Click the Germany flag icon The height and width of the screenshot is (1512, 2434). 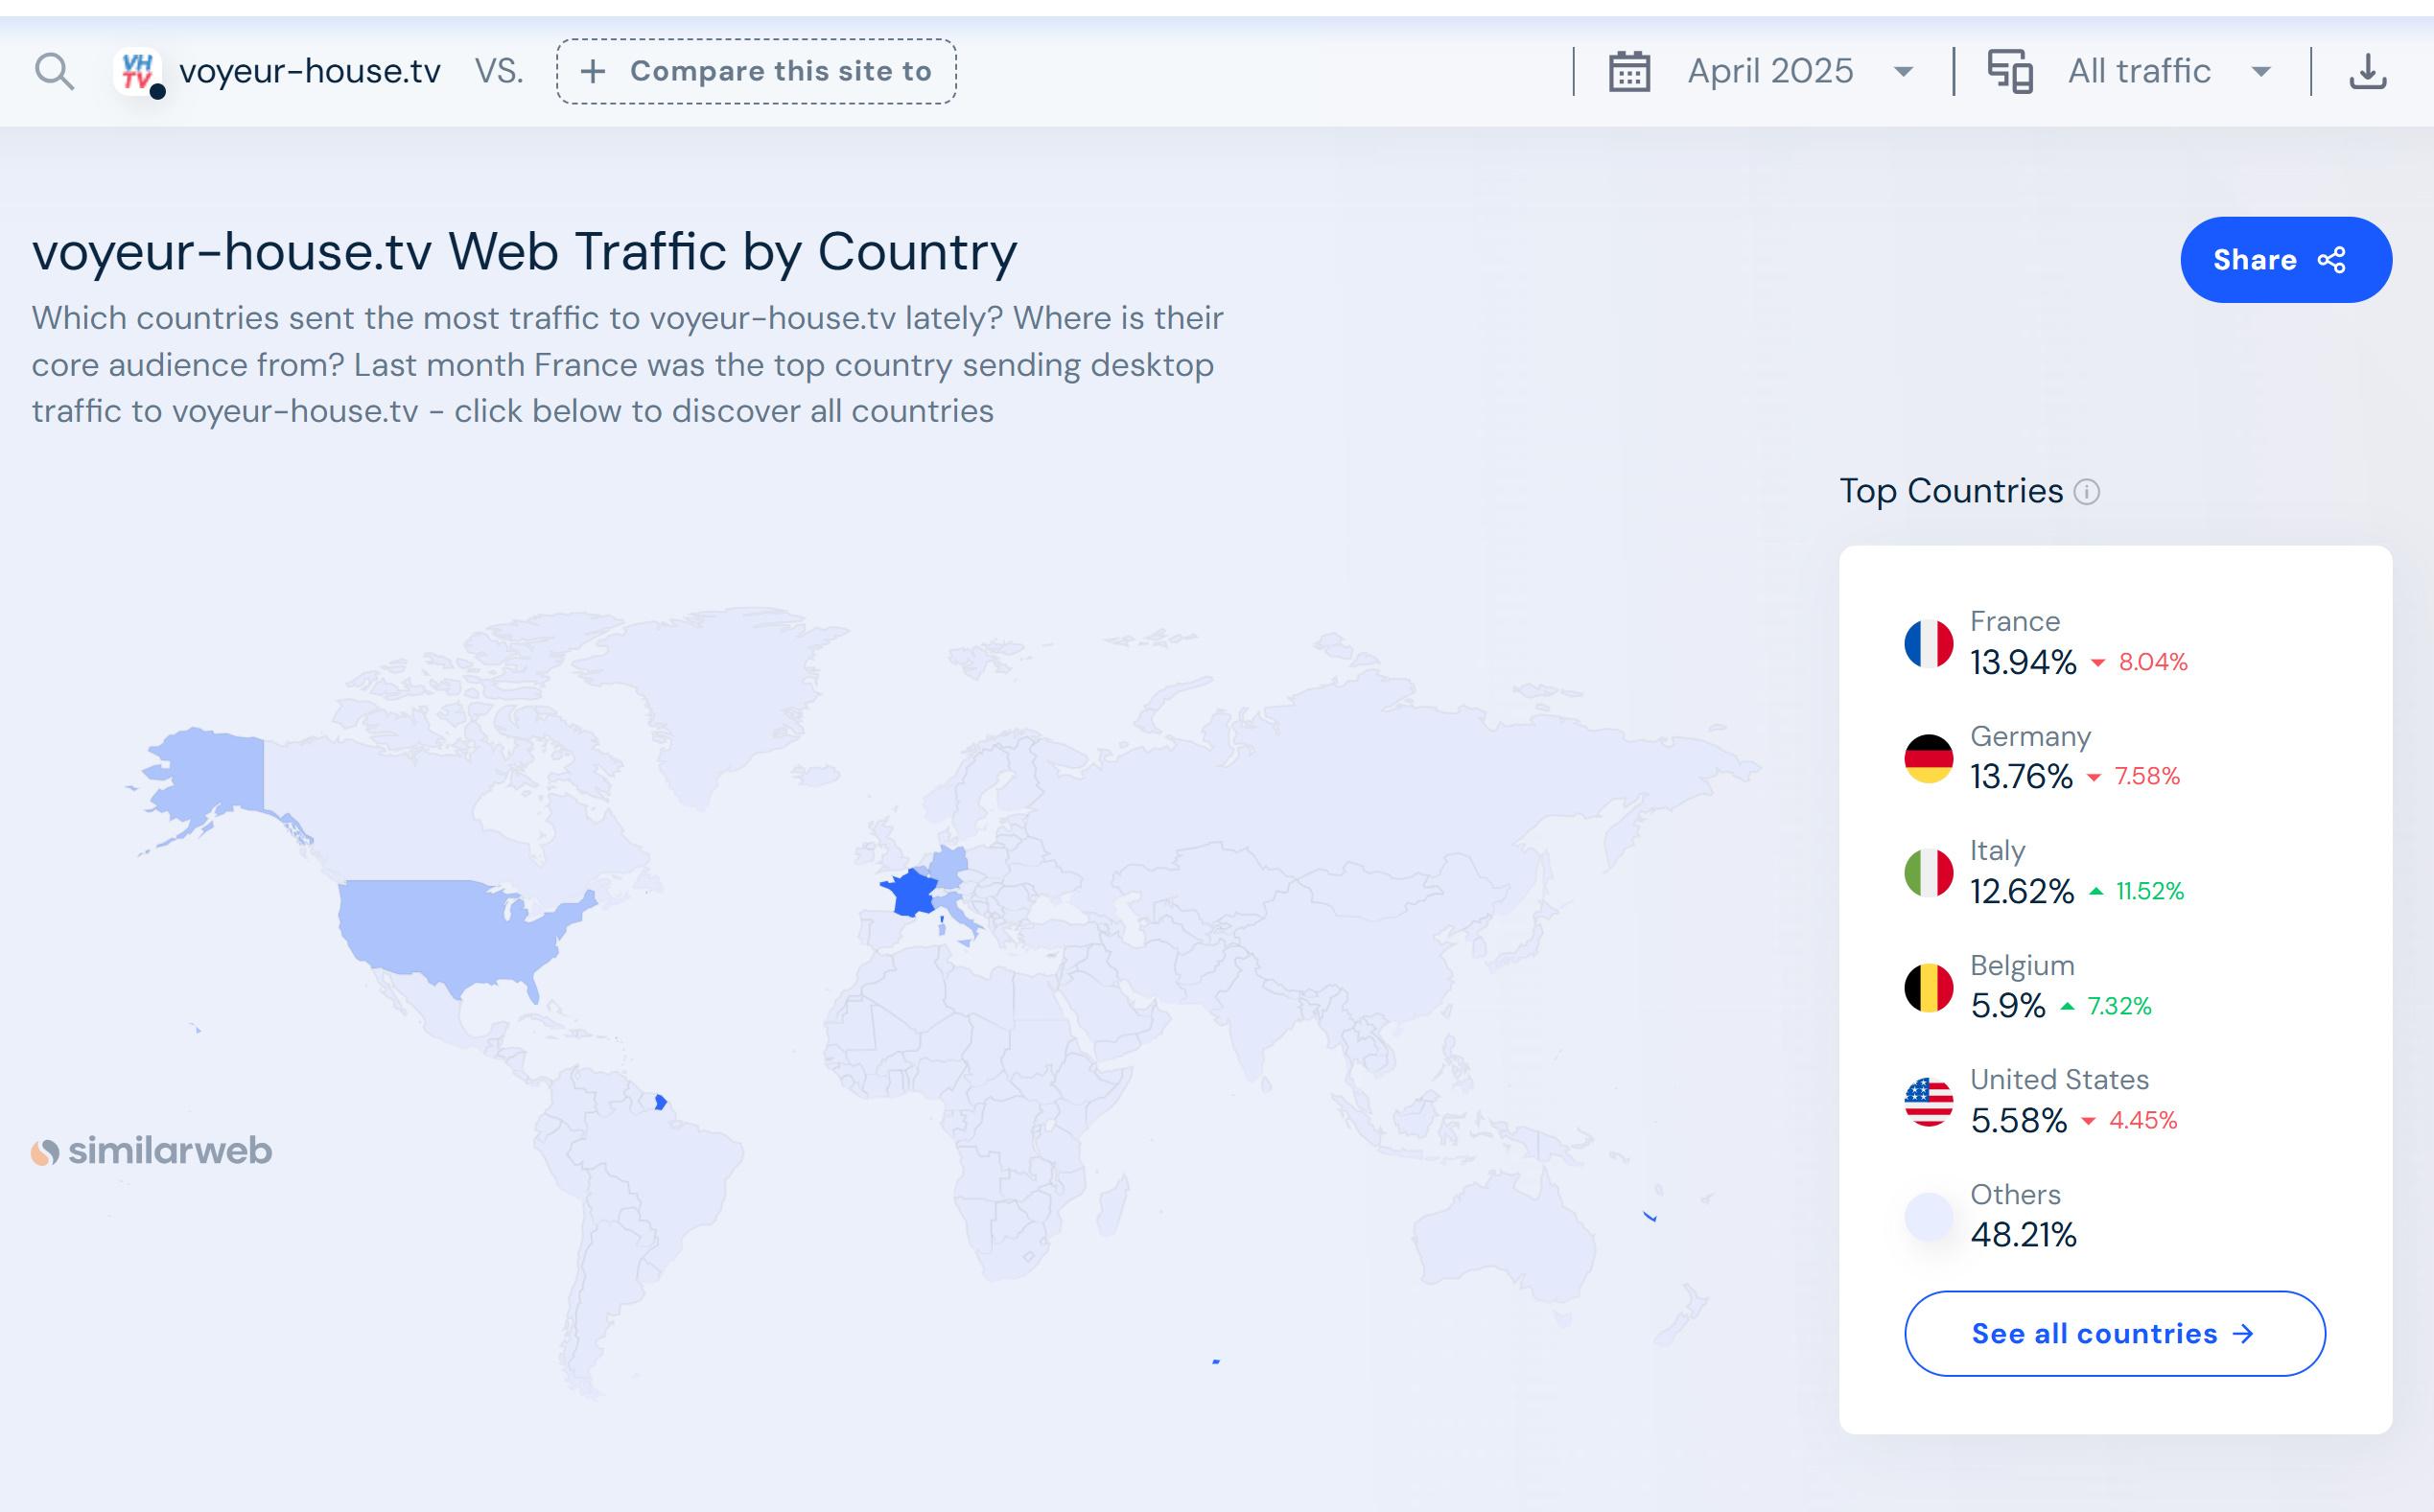click(x=1928, y=758)
